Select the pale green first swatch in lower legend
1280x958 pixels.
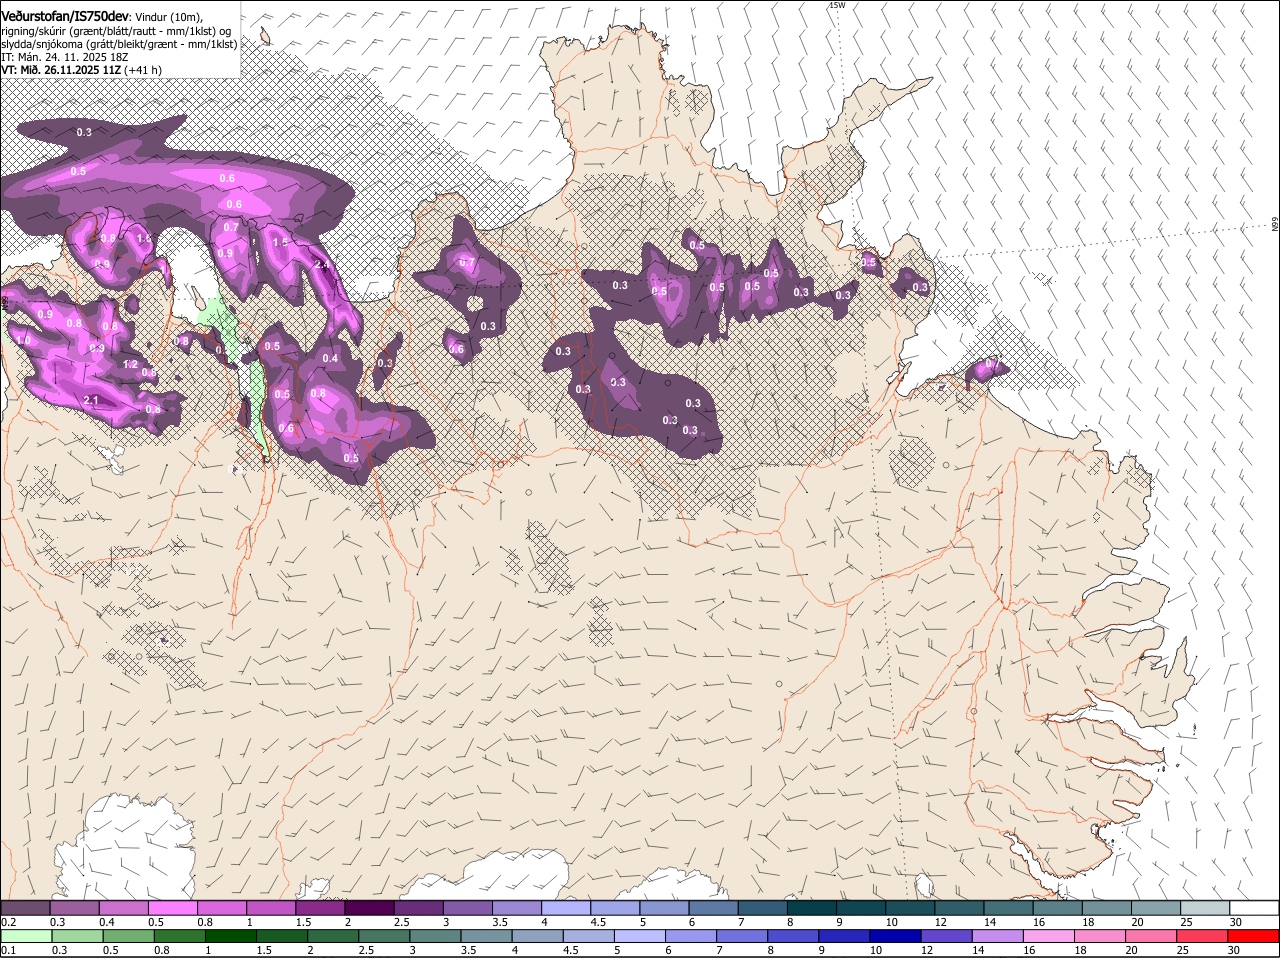(x=26, y=936)
